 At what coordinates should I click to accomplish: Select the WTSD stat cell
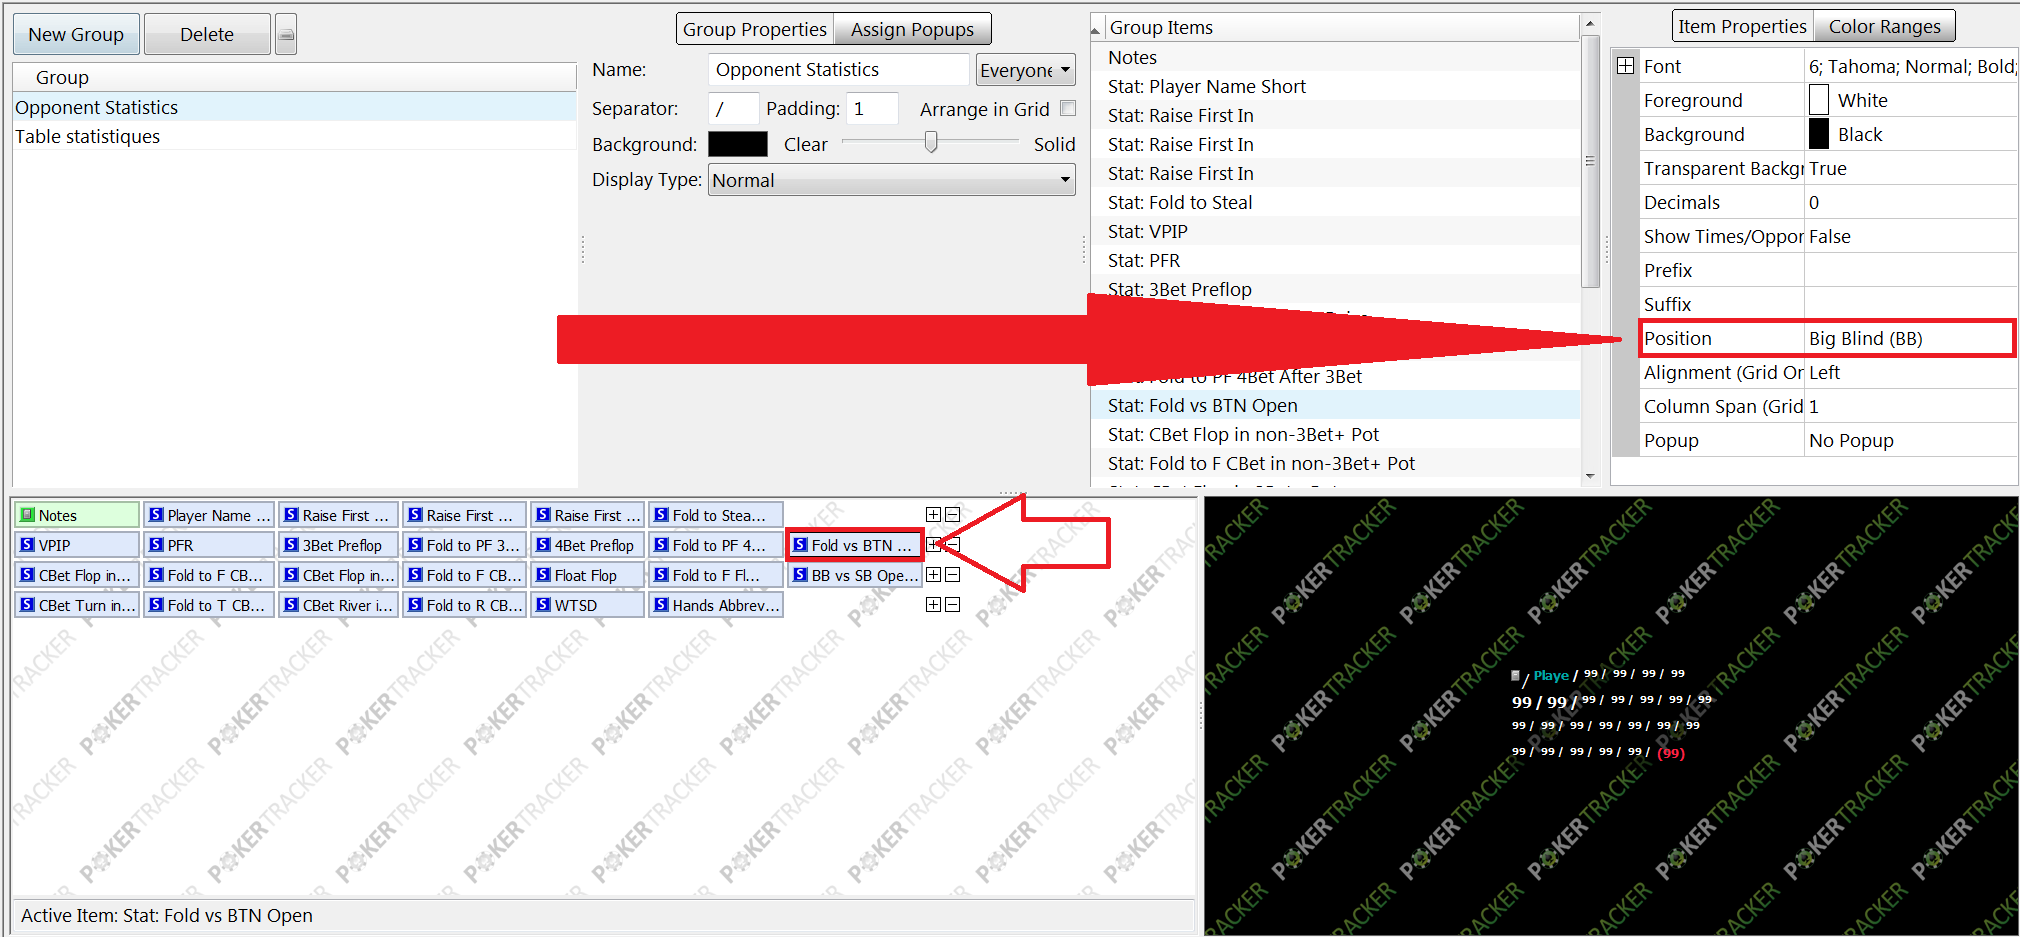[587, 605]
